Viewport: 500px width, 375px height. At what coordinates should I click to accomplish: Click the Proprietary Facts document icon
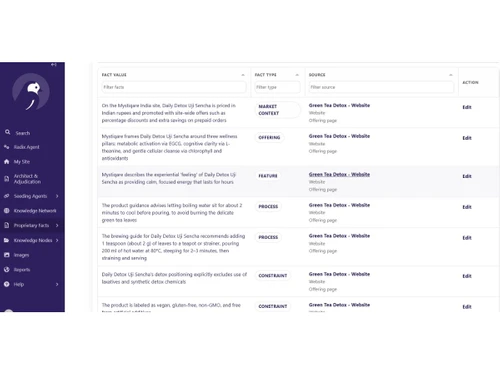pyautogui.click(x=7, y=225)
